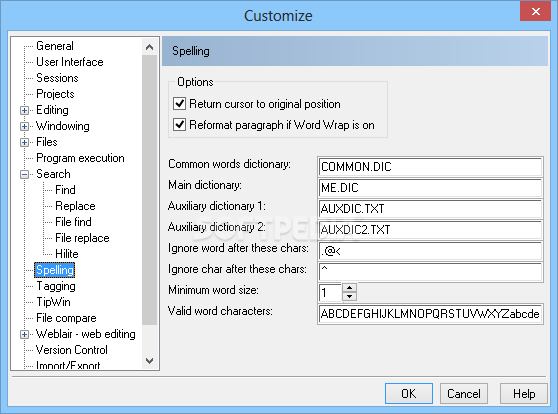
Task: Click the tree scrollbar down arrow
Action: (x=149, y=361)
